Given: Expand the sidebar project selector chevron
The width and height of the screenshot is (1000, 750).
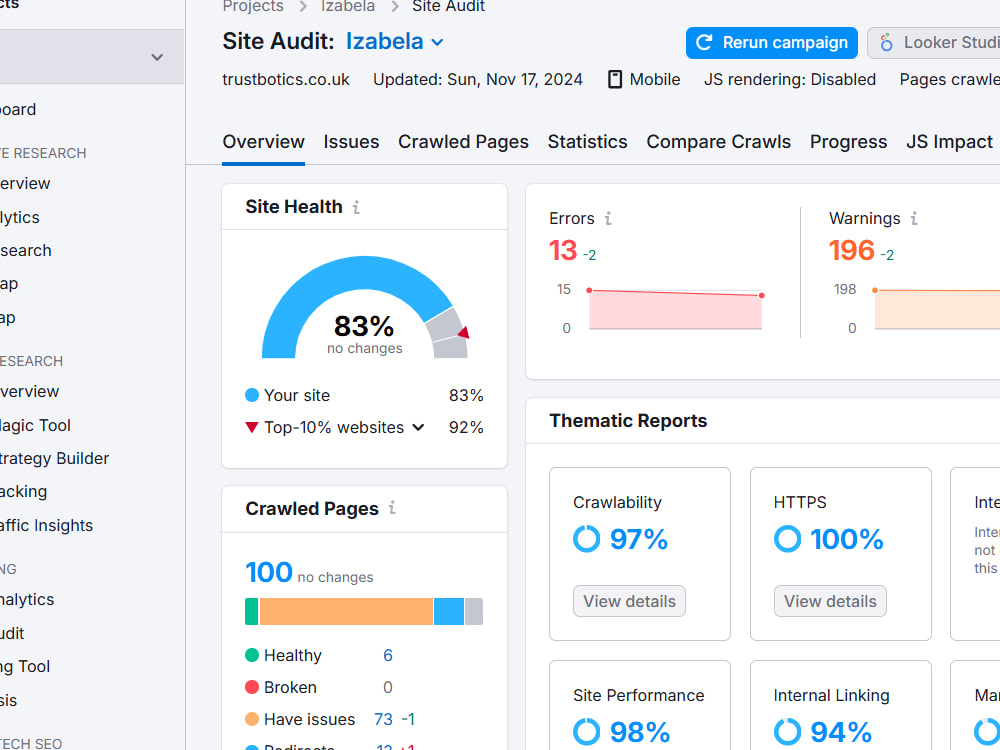Looking at the screenshot, I should click(x=157, y=57).
